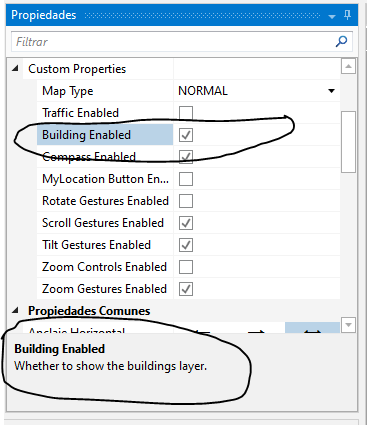Image resolution: width=367 pixels, height=425 pixels.
Task: Turn on Zoom Controls Enabled checkbox
Action: pyautogui.click(x=186, y=267)
